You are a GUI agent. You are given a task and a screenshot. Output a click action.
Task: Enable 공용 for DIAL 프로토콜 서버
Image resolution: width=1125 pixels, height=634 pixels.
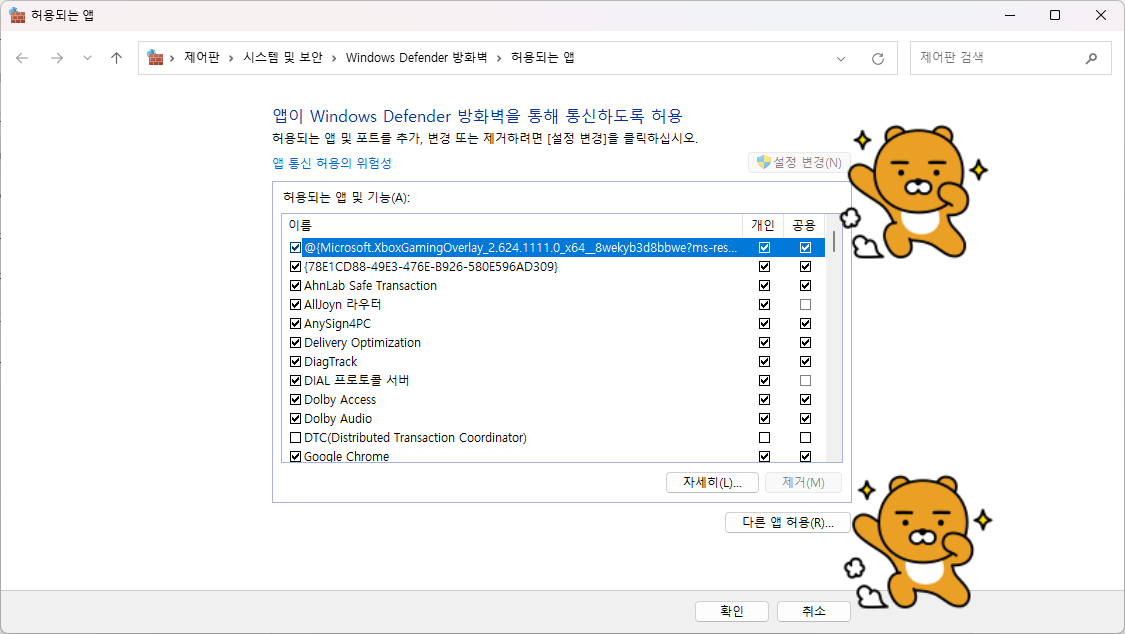pyautogui.click(x=805, y=381)
